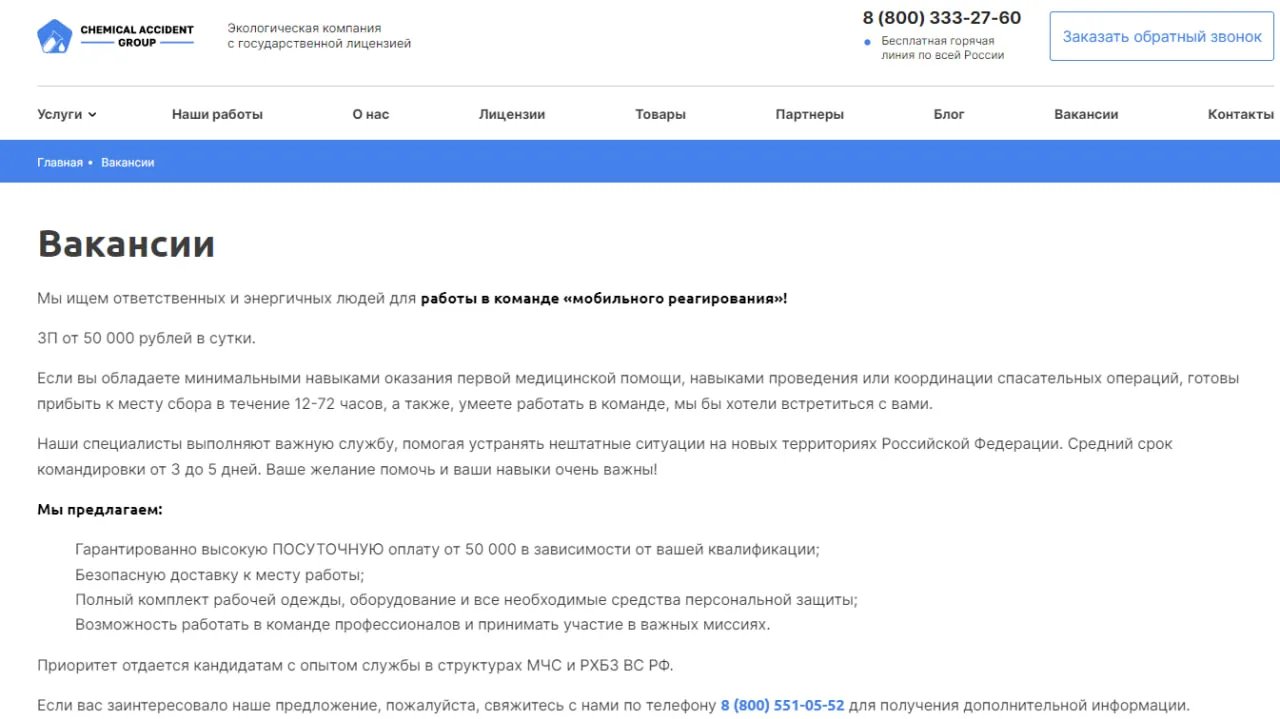1280x719 pixels.
Task: Expand the chevron next to Услуги
Action: point(93,115)
